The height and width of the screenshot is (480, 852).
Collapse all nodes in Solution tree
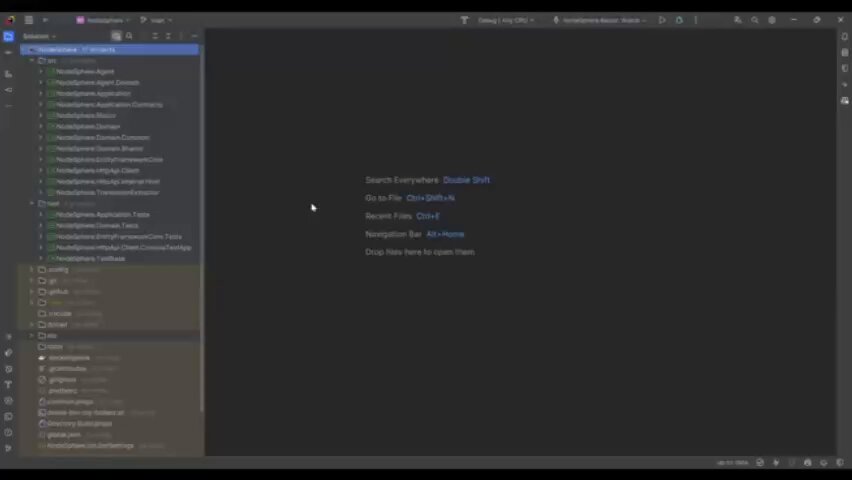(168, 36)
